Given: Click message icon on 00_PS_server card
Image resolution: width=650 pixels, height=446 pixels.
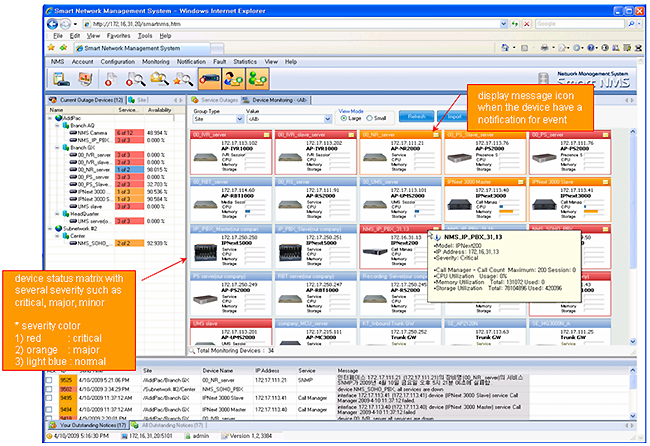Looking at the screenshot, I should pyautogui.click(x=606, y=135).
